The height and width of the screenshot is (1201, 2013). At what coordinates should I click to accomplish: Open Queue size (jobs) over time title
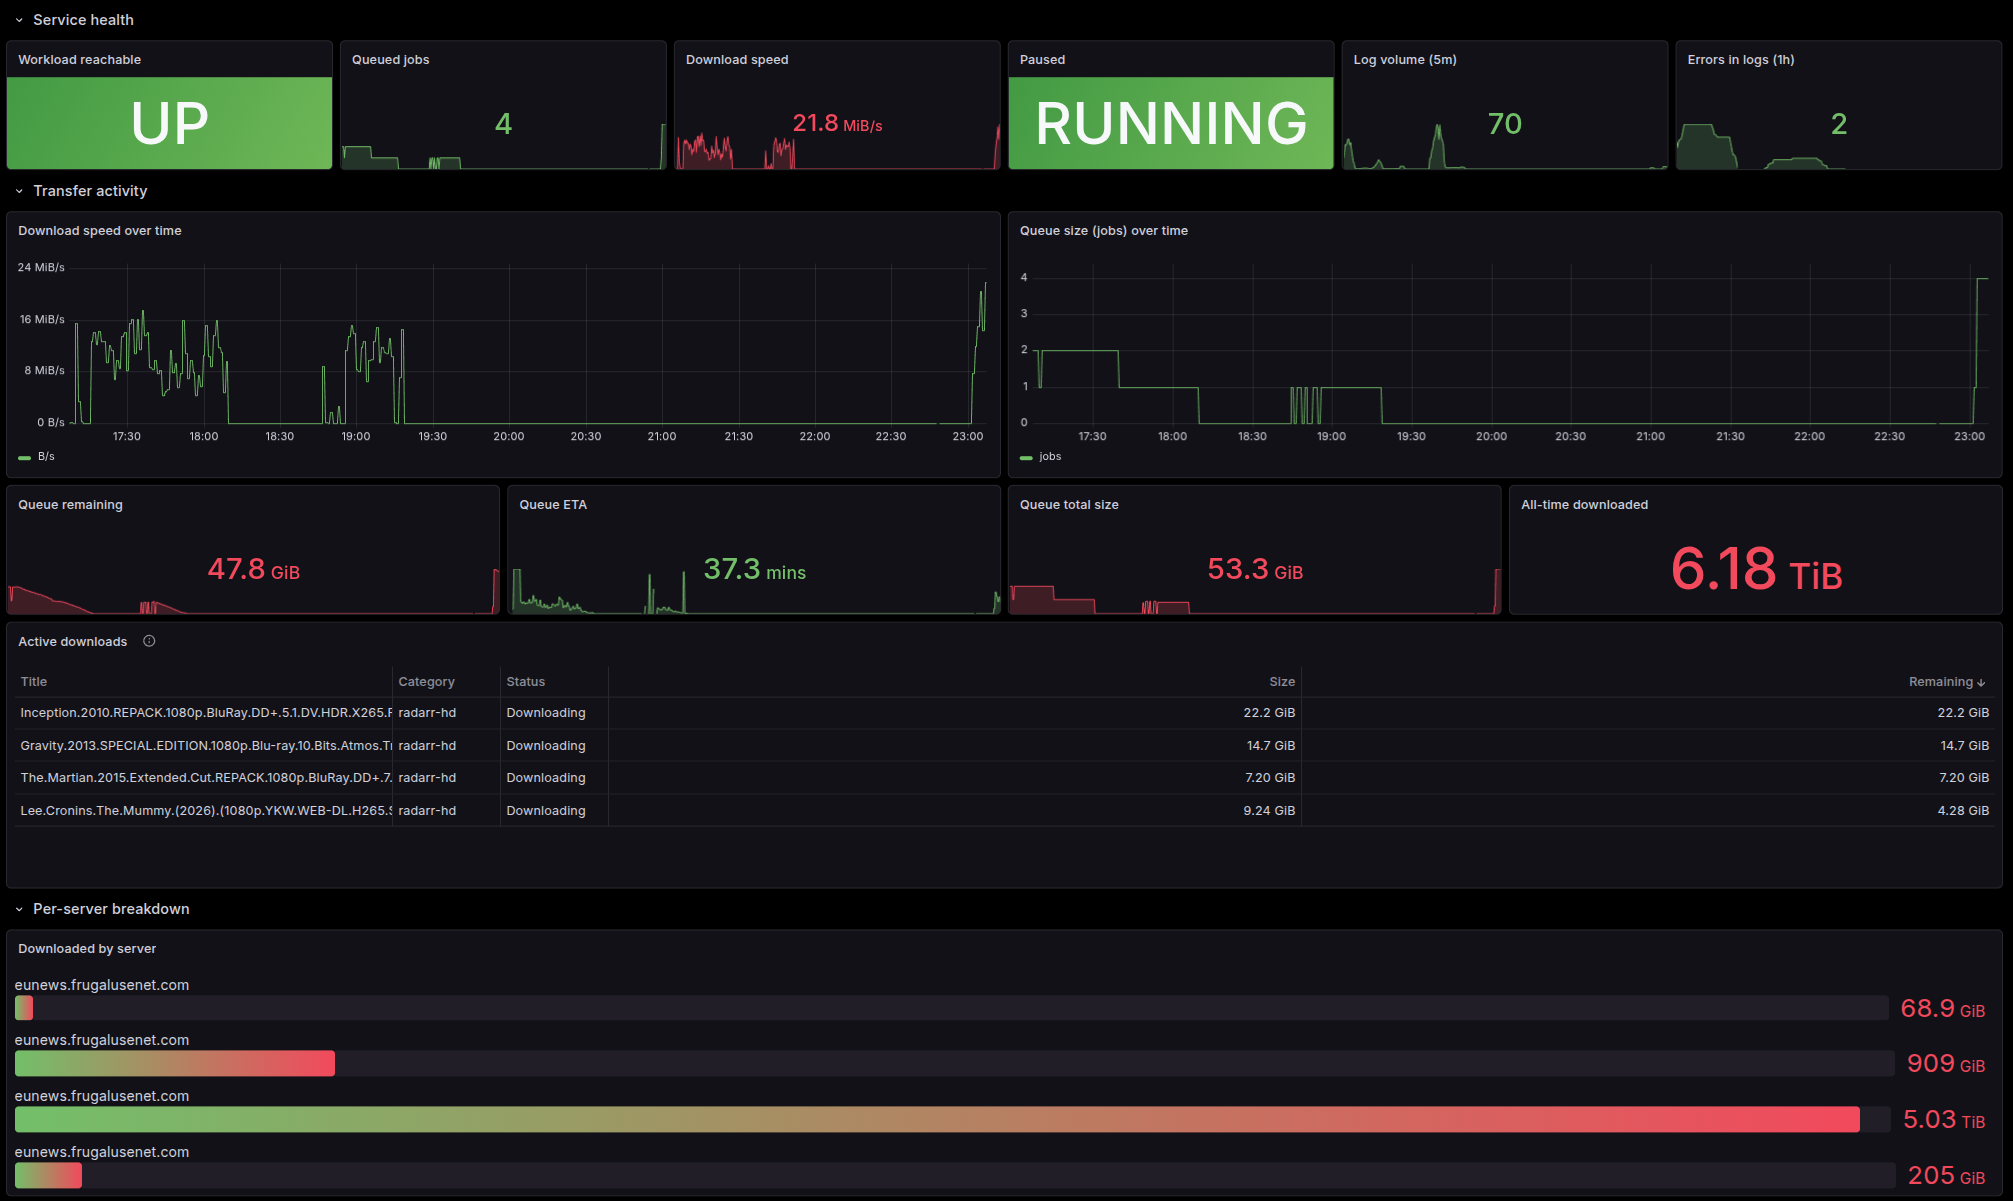1104,231
